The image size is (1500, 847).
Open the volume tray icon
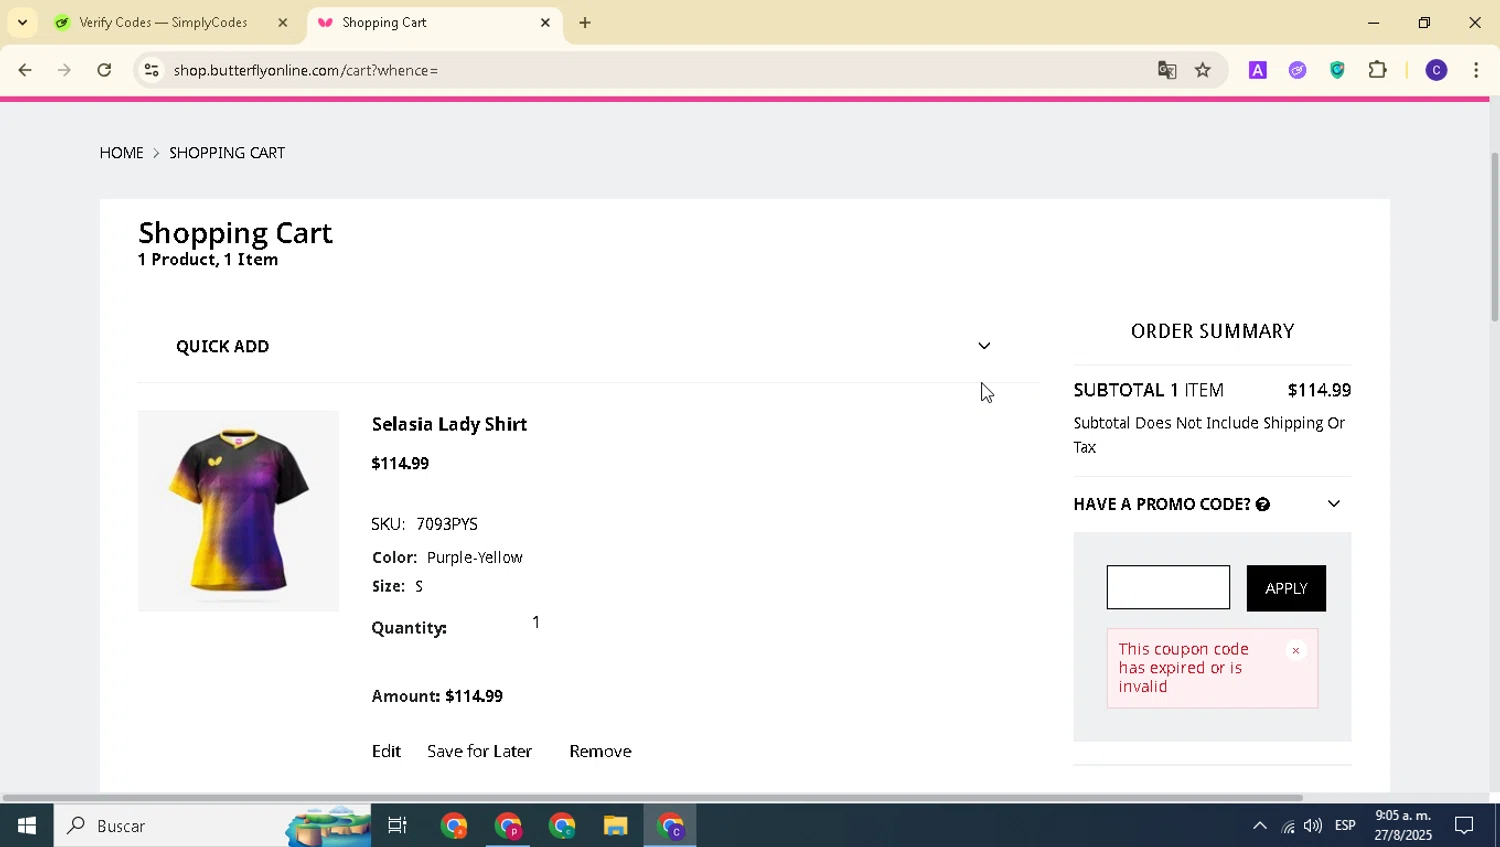click(1313, 826)
